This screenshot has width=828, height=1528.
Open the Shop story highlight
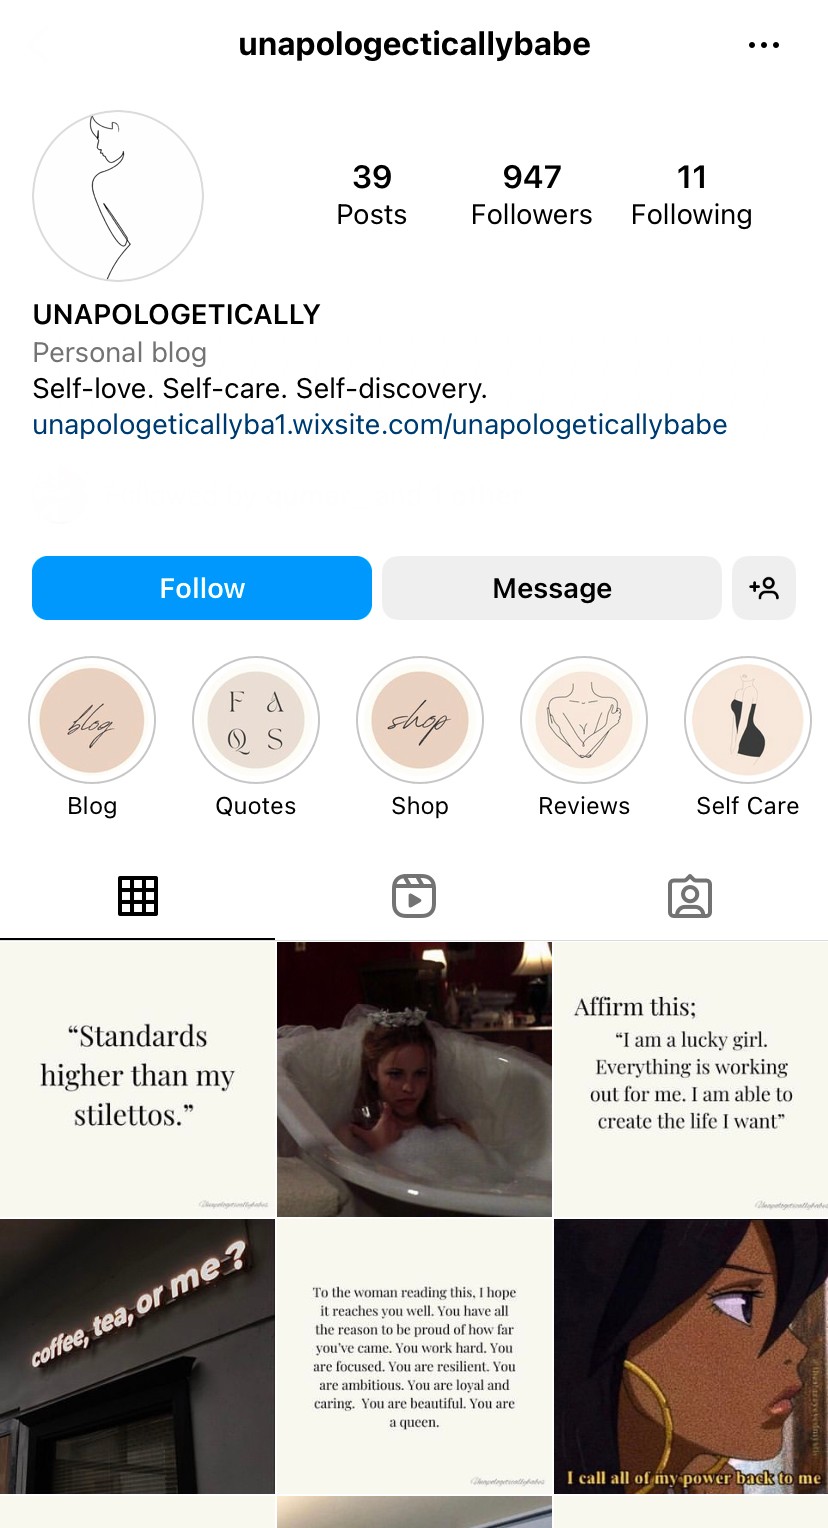[420, 720]
